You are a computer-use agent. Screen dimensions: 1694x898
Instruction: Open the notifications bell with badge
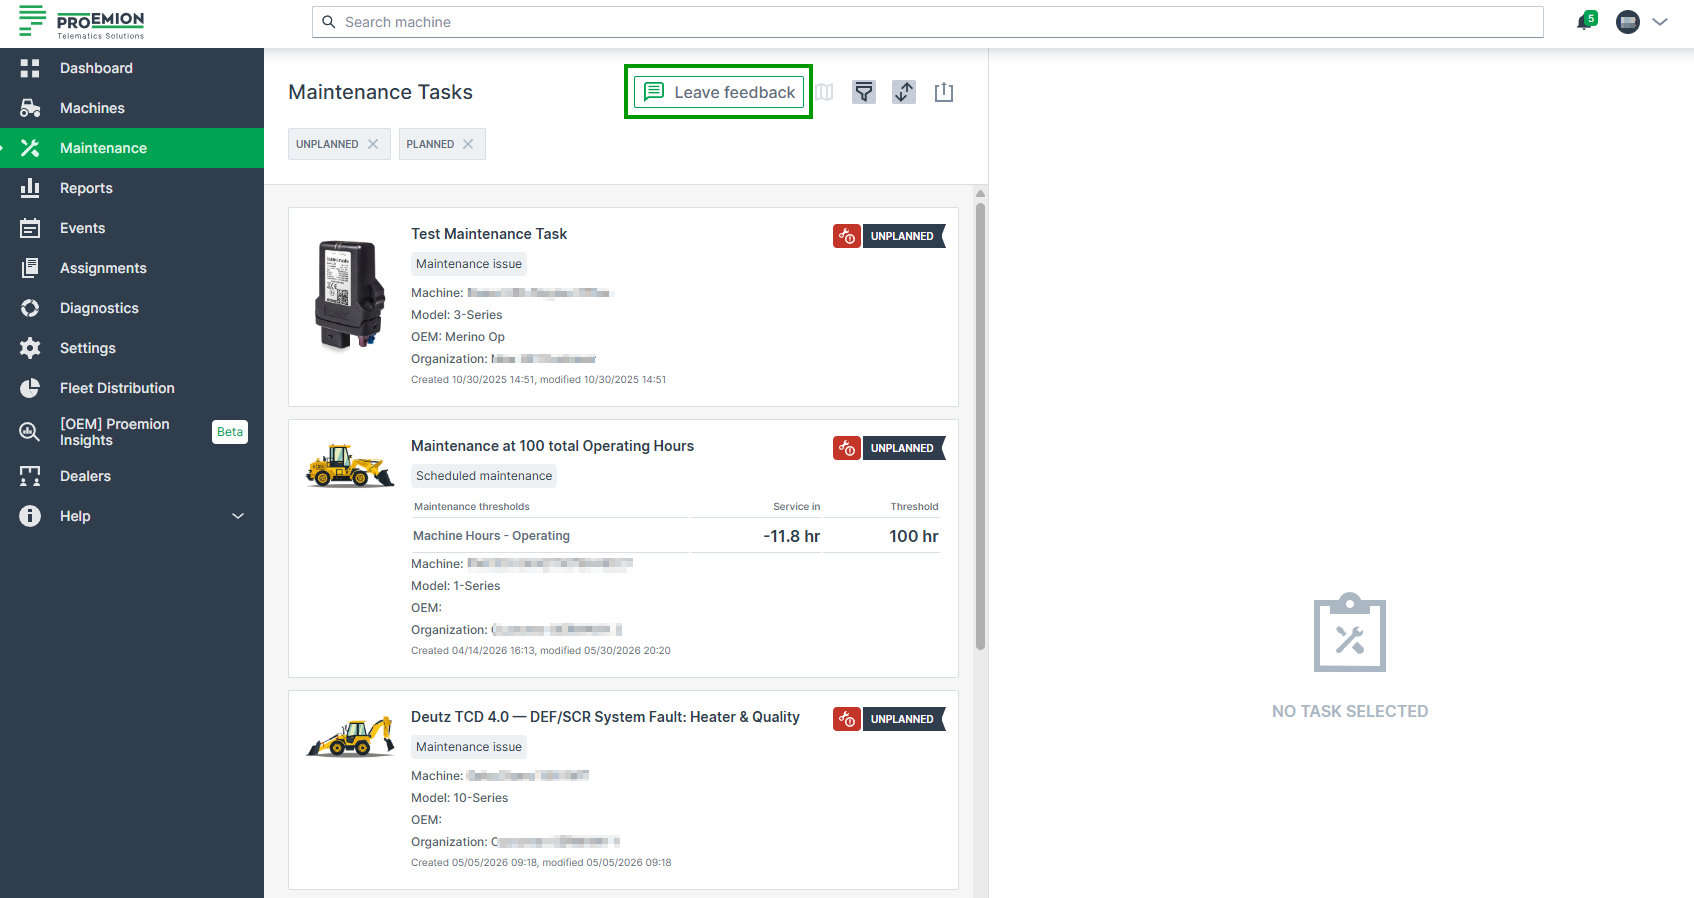(1586, 21)
